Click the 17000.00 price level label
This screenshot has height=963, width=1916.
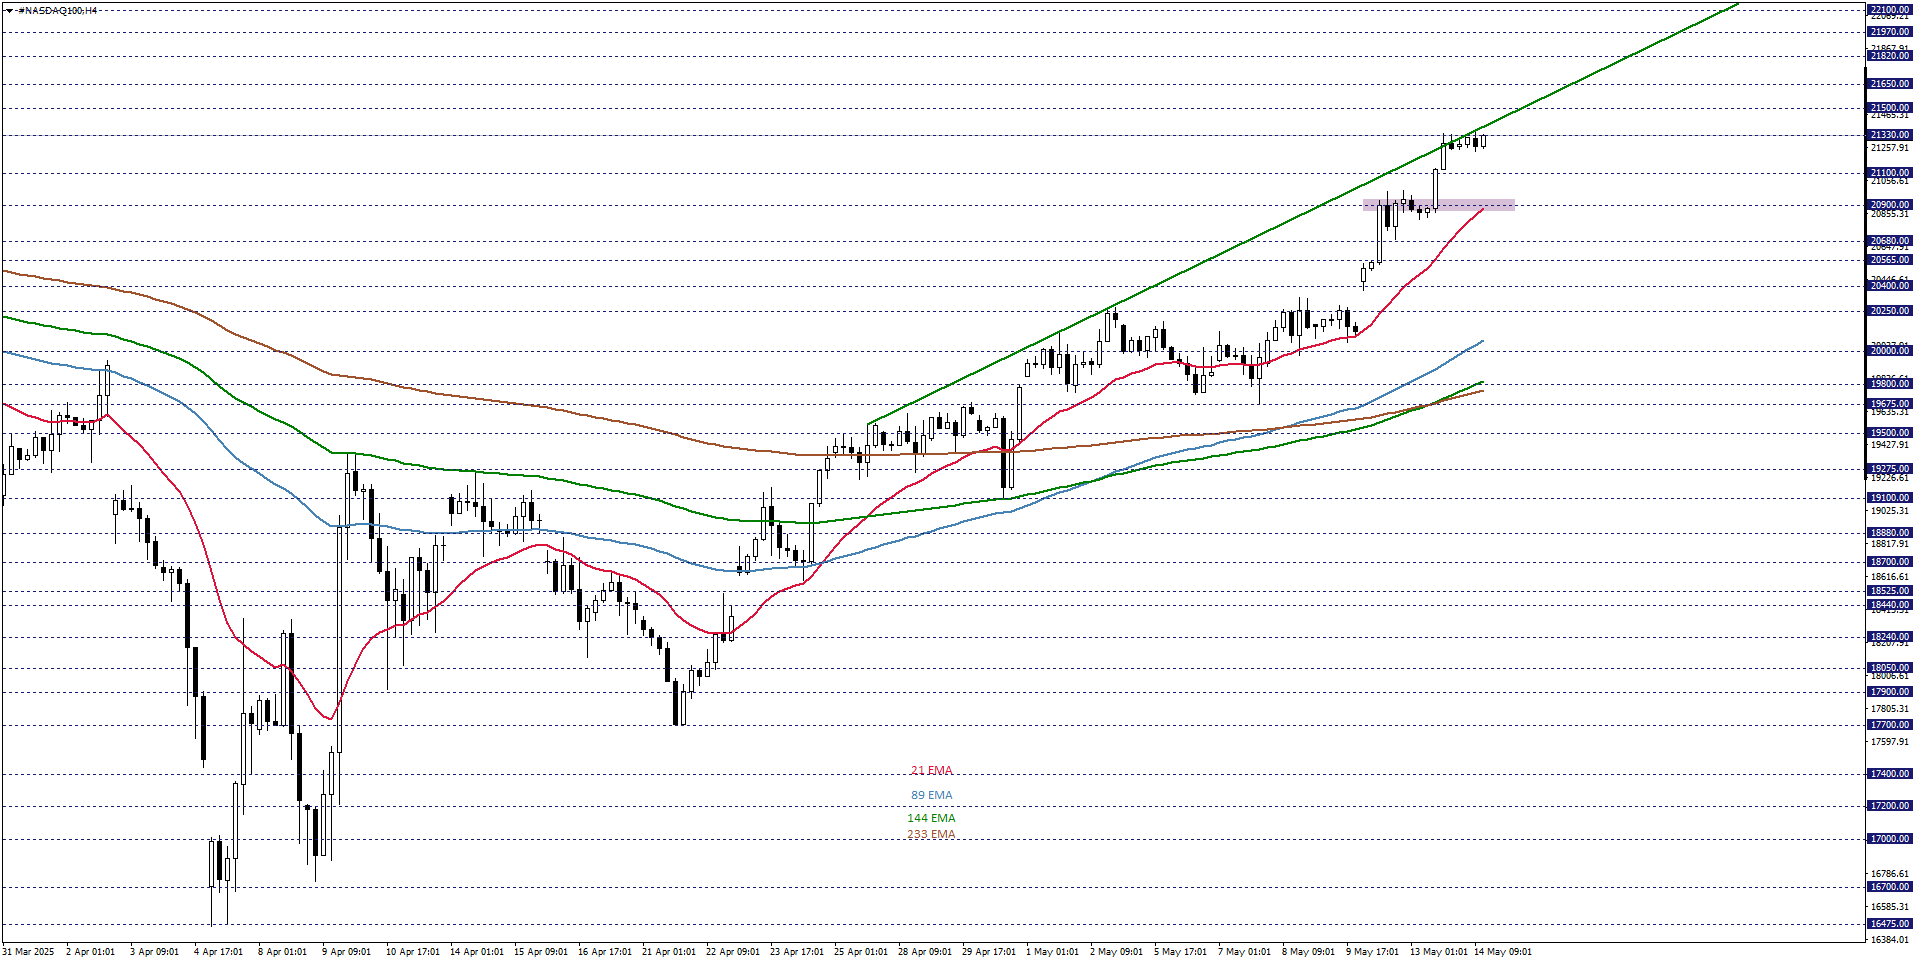1890,839
